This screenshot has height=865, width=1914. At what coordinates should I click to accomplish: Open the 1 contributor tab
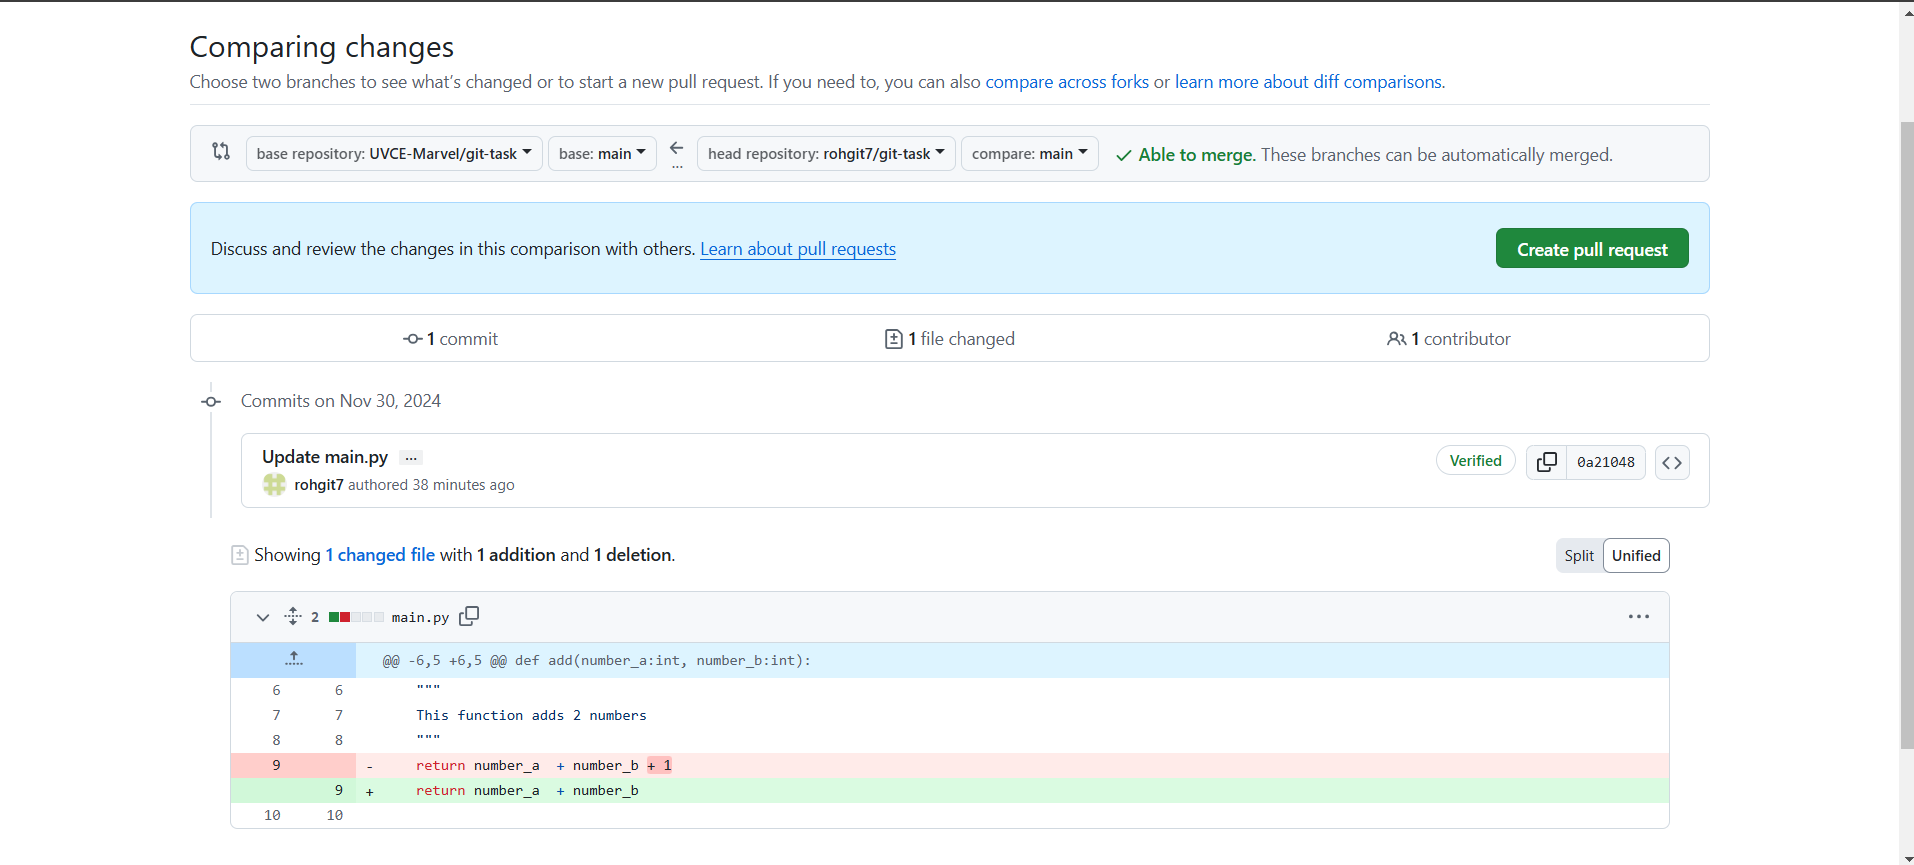(1449, 339)
